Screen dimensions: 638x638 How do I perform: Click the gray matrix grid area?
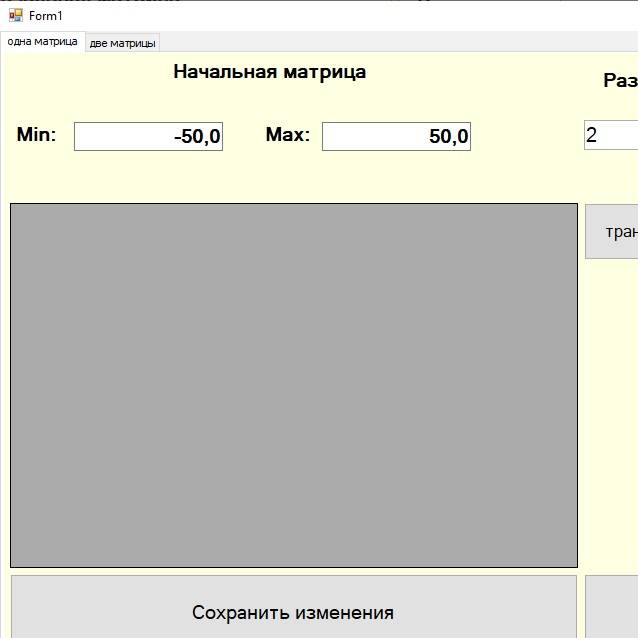(x=294, y=385)
